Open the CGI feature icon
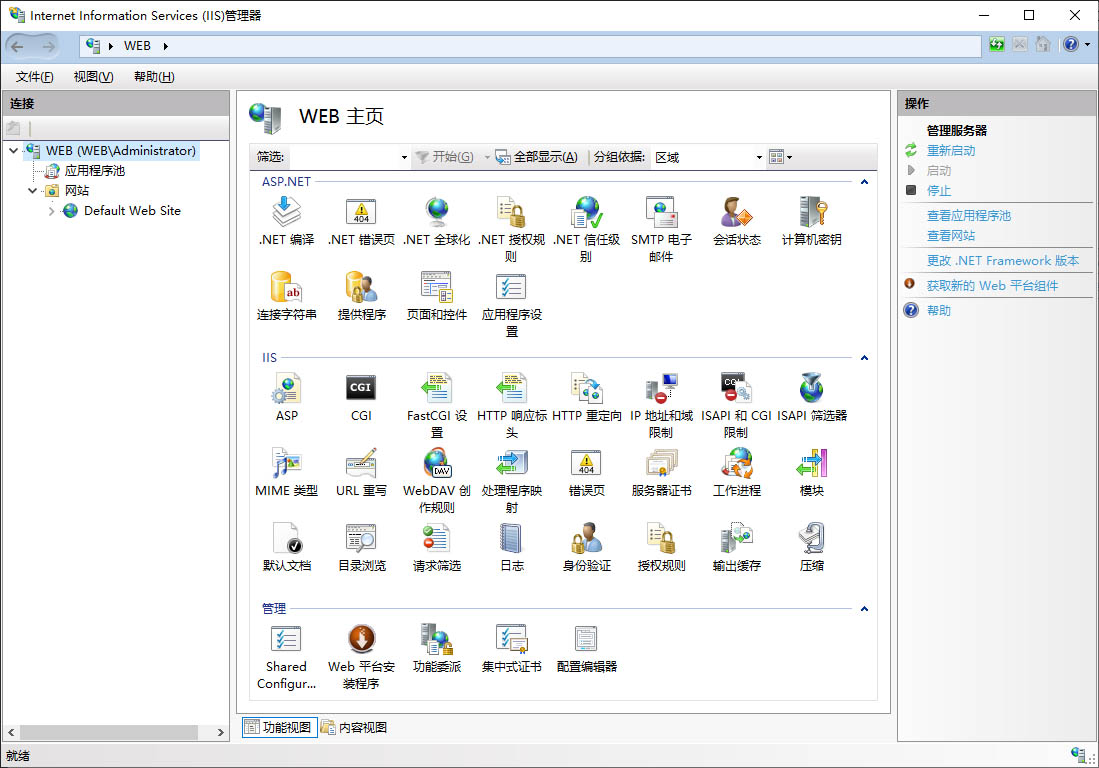This screenshot has width=1099, height=768. pos(361,397)
